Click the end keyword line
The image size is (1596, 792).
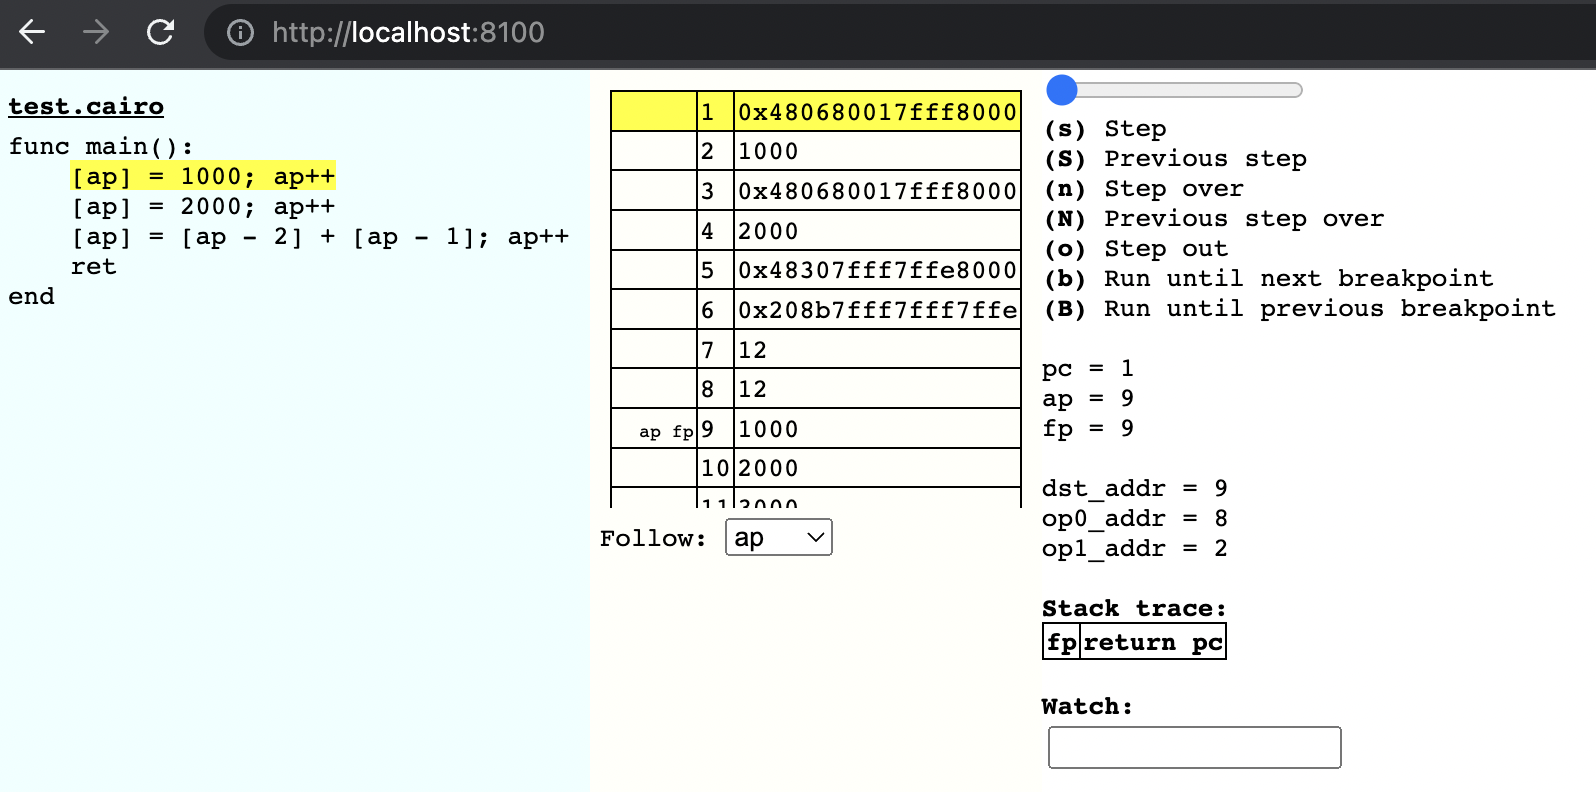[32, 297]
